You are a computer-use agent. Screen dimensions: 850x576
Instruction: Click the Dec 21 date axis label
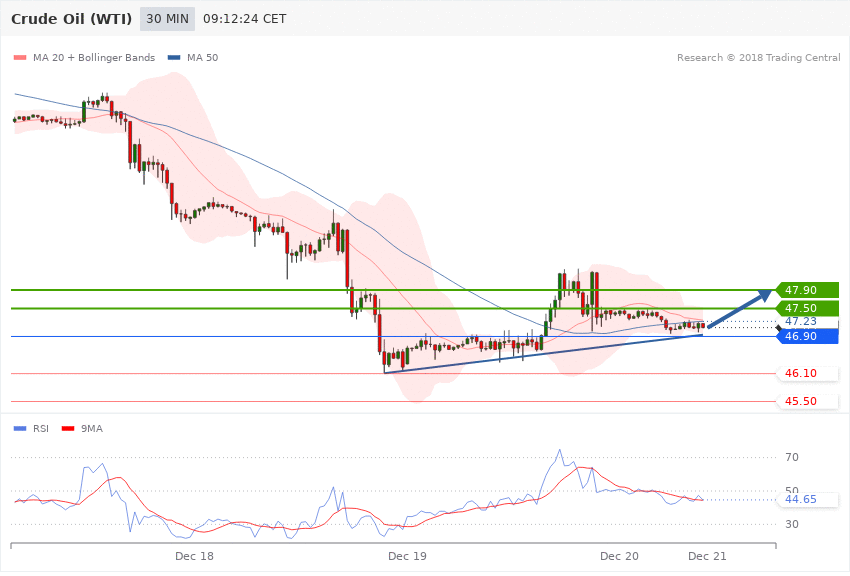pyautogui.click(x=707, y=556)
